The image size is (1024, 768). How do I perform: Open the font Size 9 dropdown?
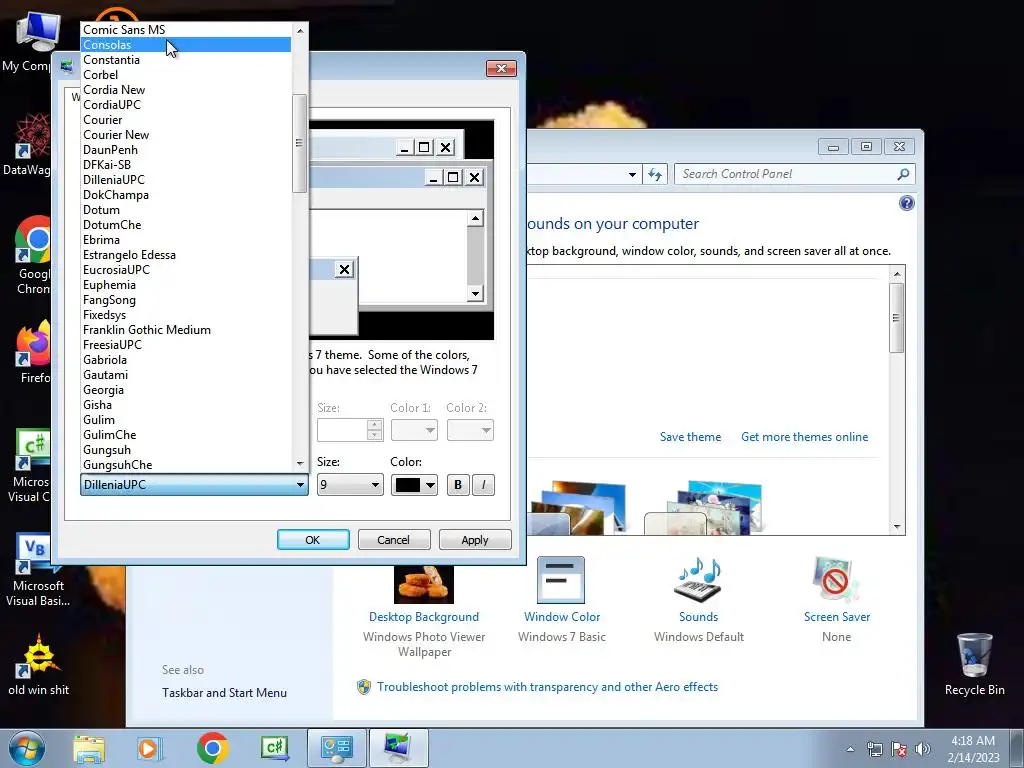click(x=350, y=485)
